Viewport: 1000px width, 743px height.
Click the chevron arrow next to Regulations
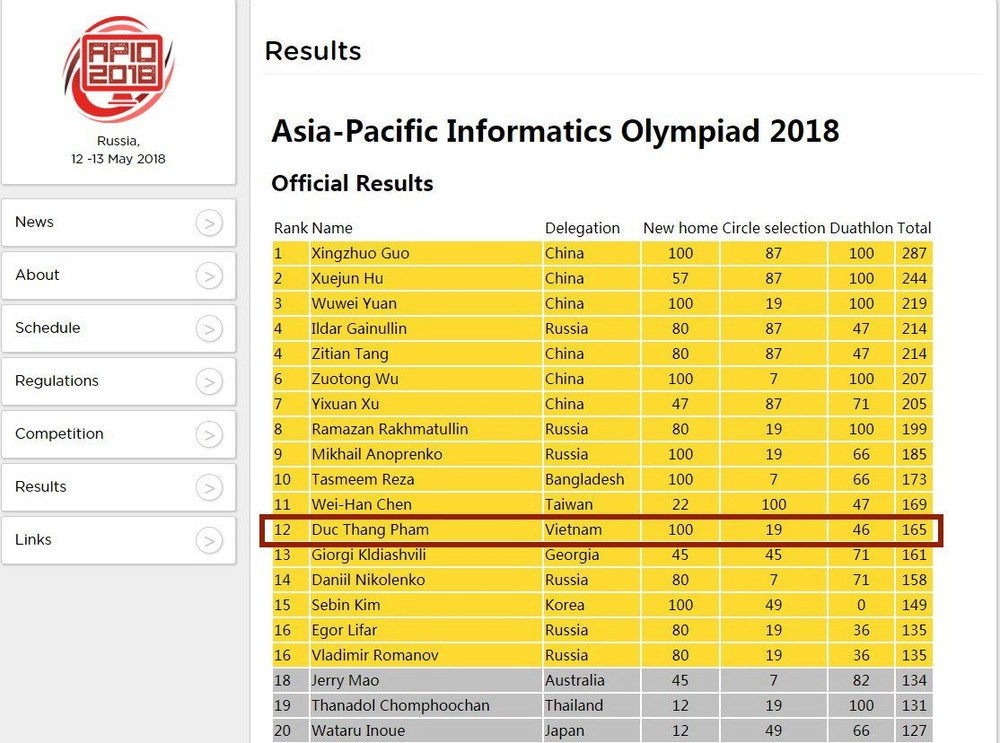tap(209, 381)
